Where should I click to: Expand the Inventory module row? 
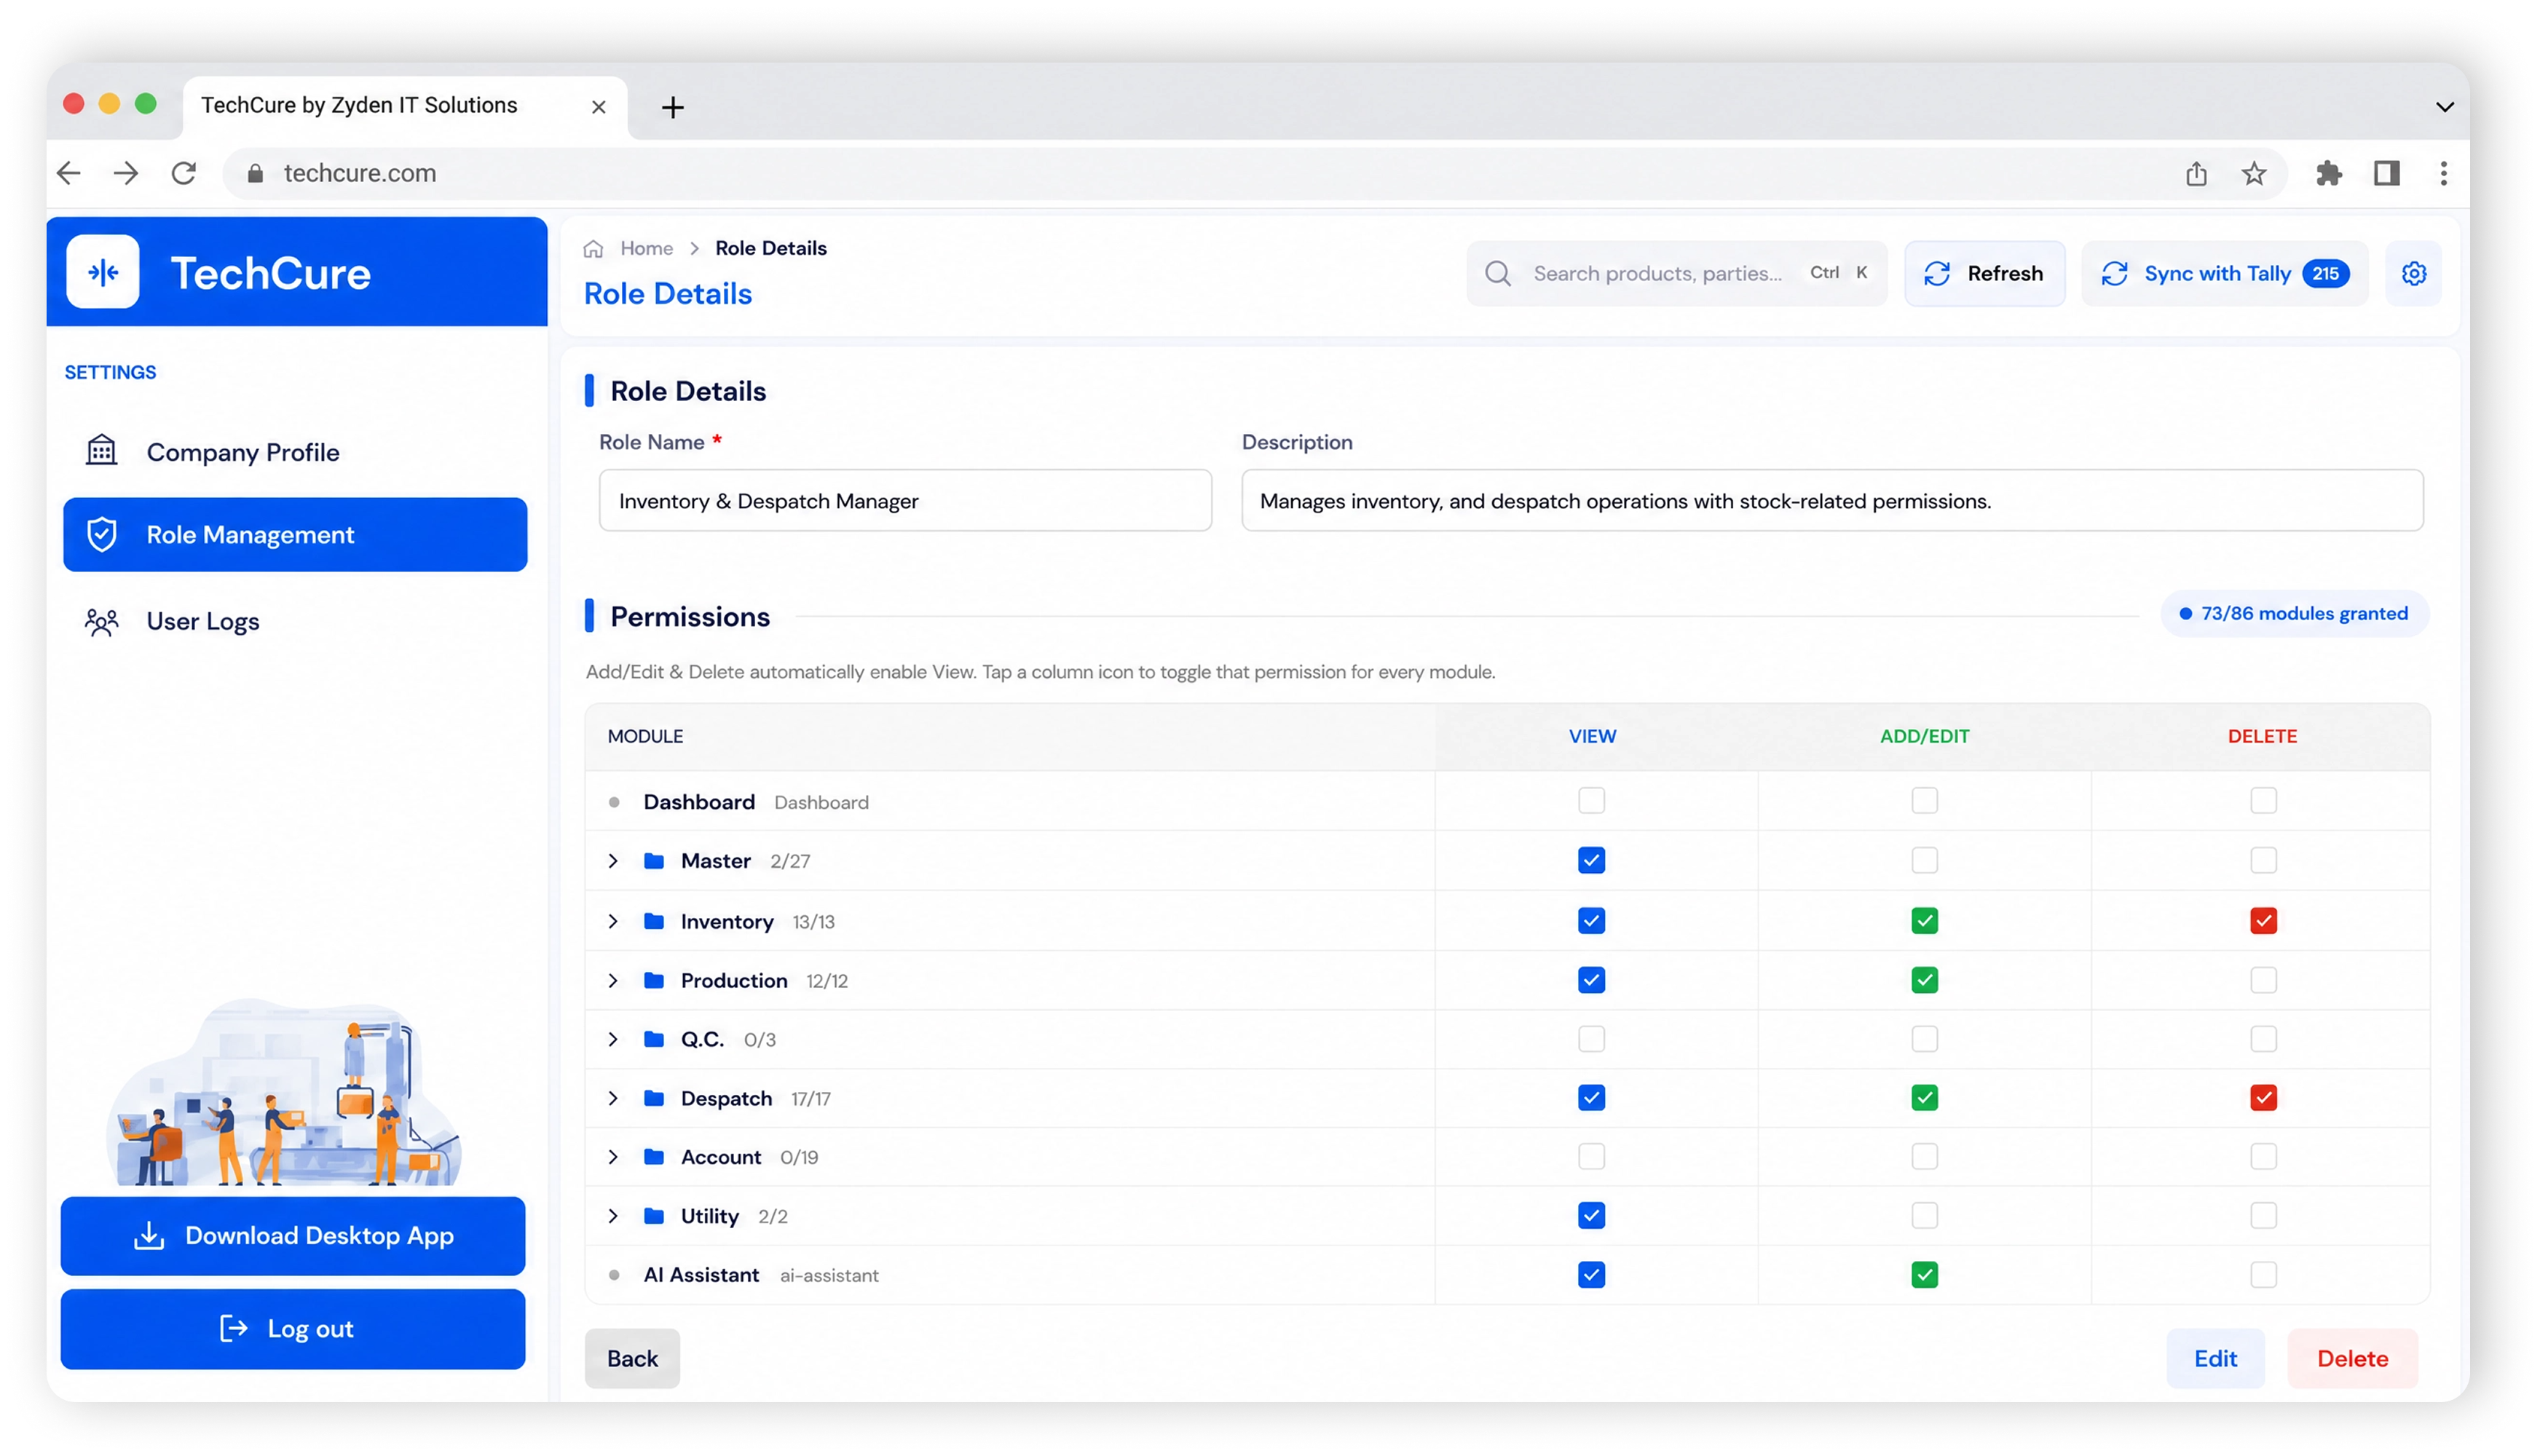(613, 921)
